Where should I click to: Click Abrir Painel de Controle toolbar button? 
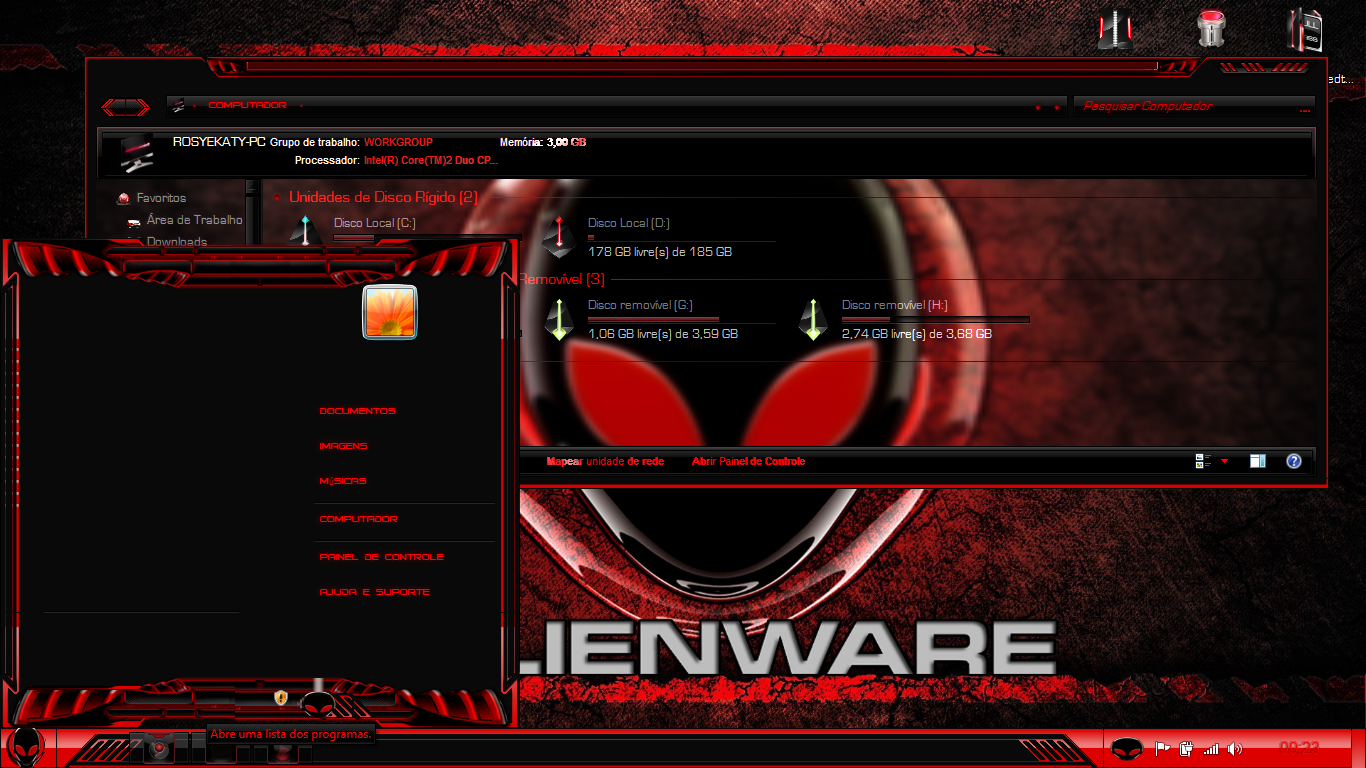click(748, 461)
